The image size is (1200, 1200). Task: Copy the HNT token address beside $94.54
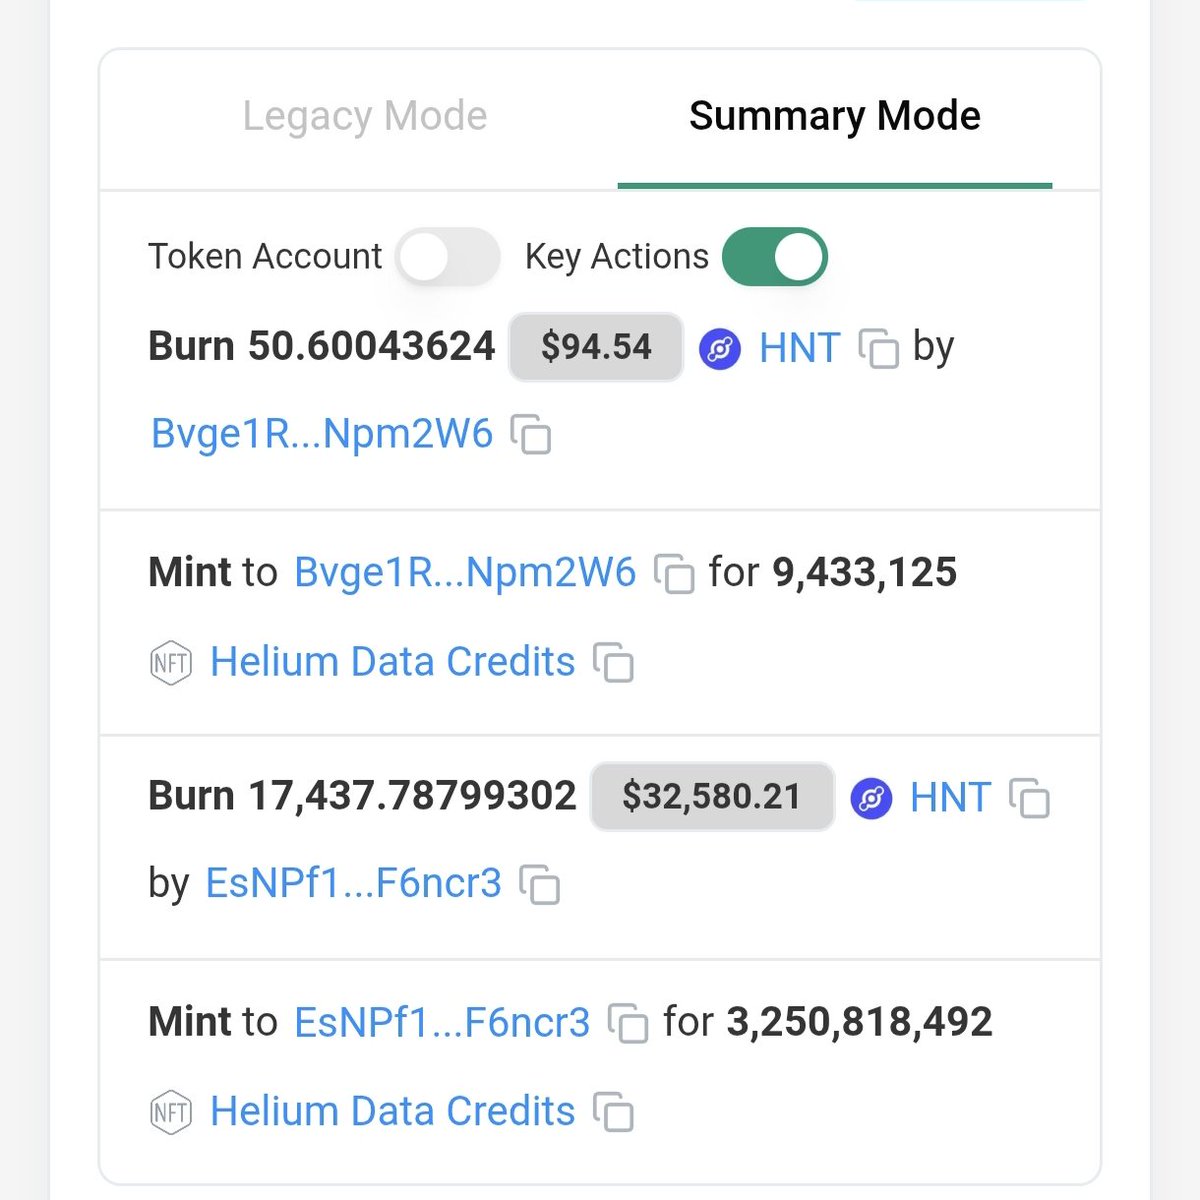click(879, 349)
